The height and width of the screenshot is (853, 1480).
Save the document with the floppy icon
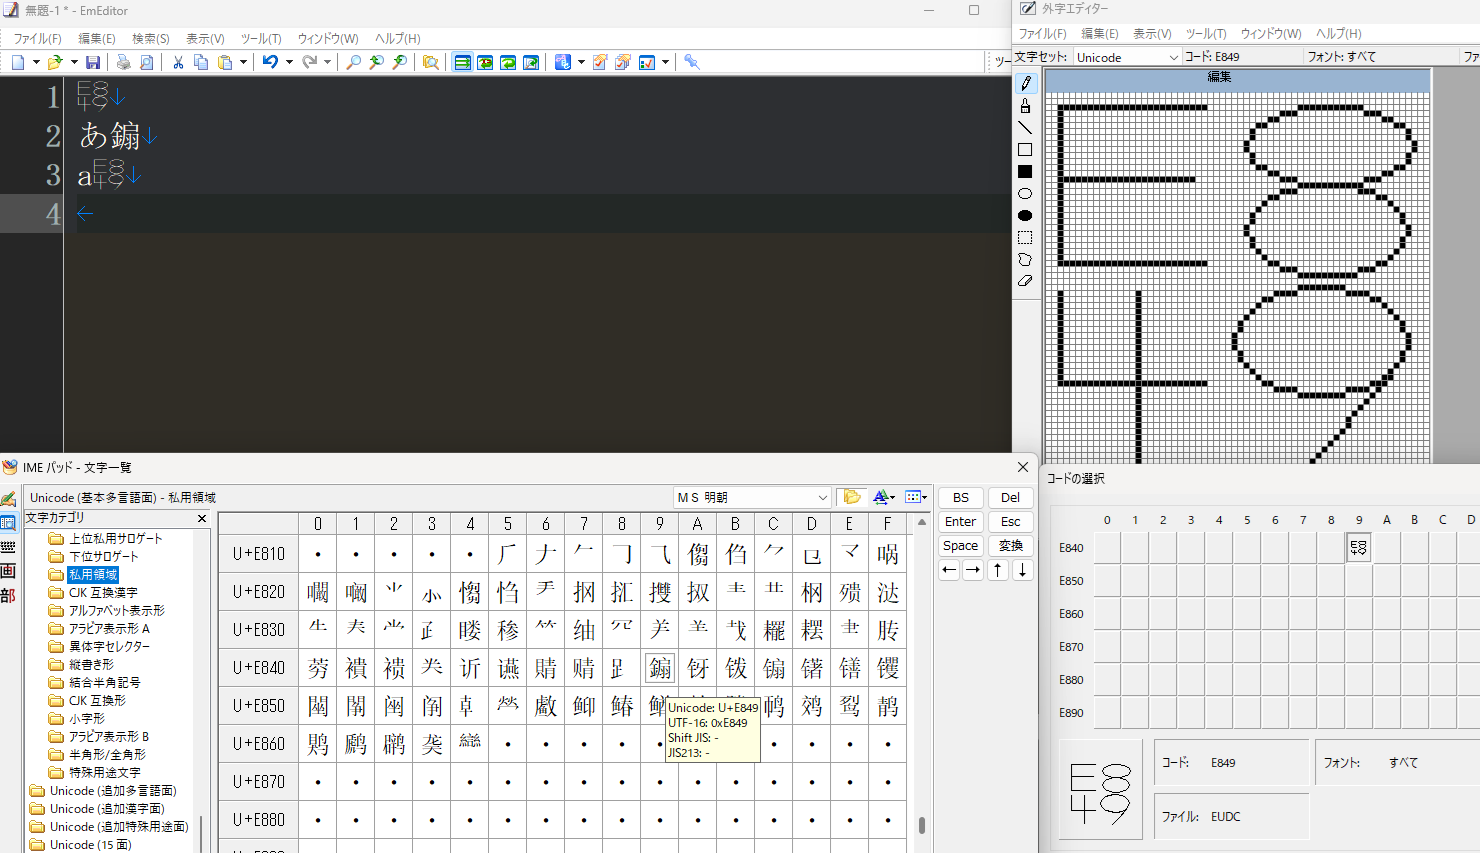pyautogui.click(x=92, y=62)
